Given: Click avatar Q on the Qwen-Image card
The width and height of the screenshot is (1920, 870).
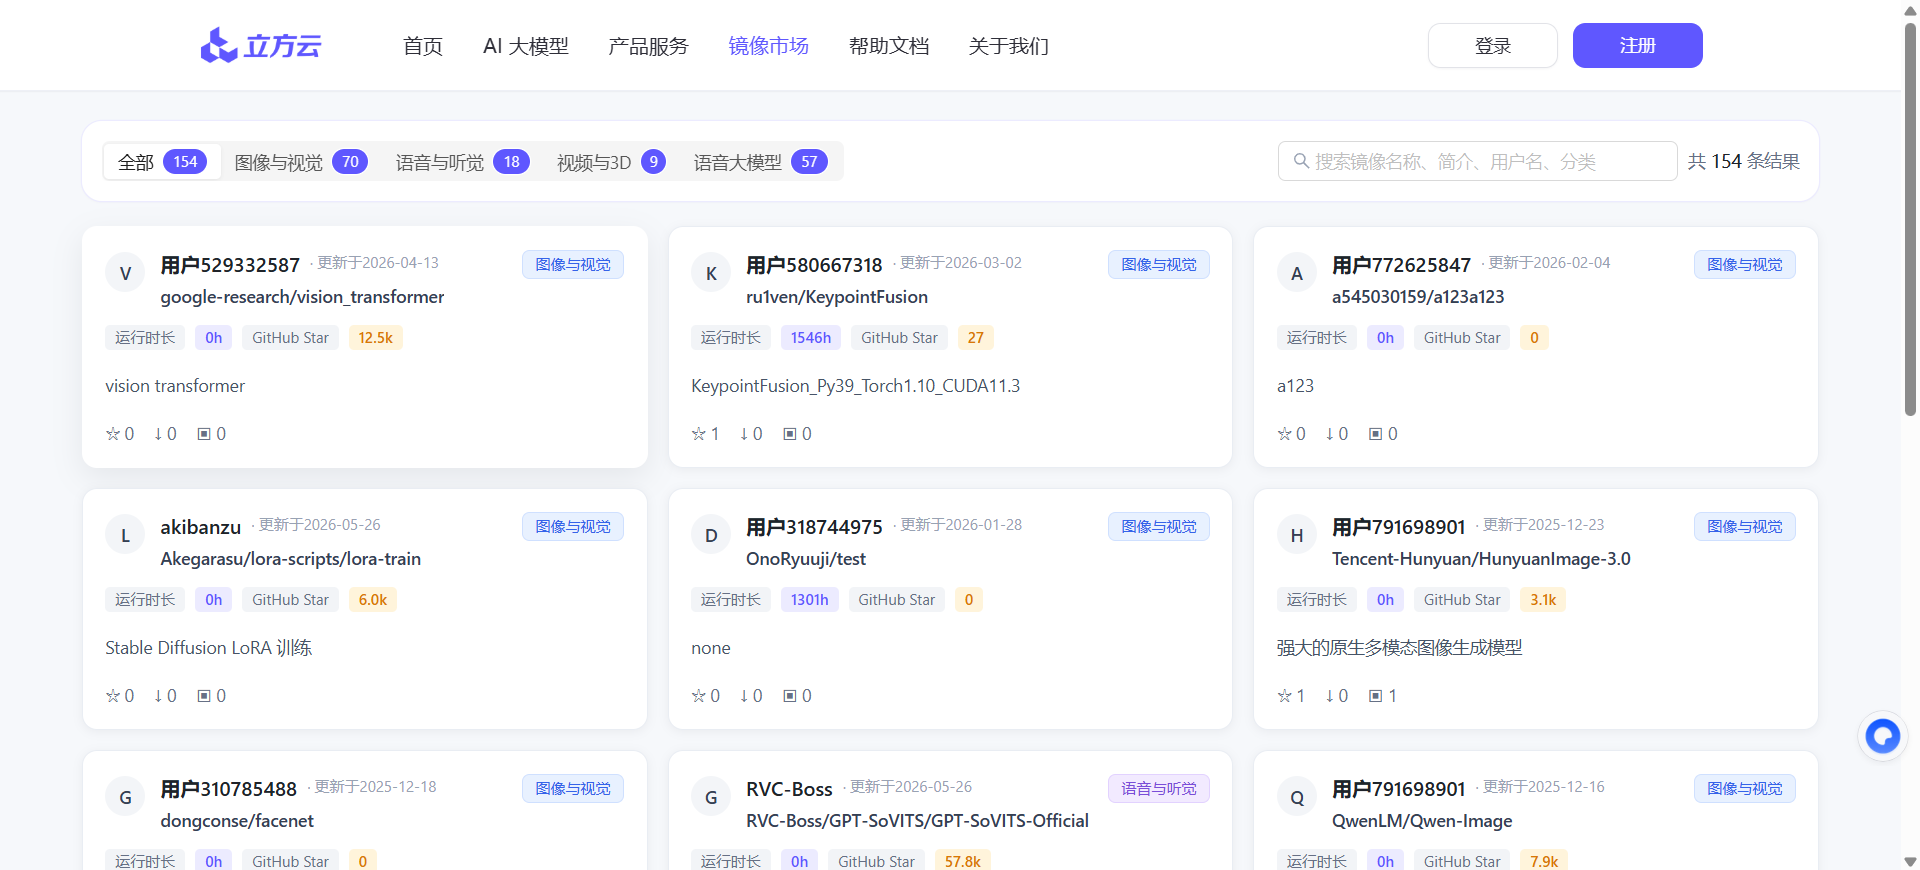Looking at the screenshot, I should point(1297,797).
